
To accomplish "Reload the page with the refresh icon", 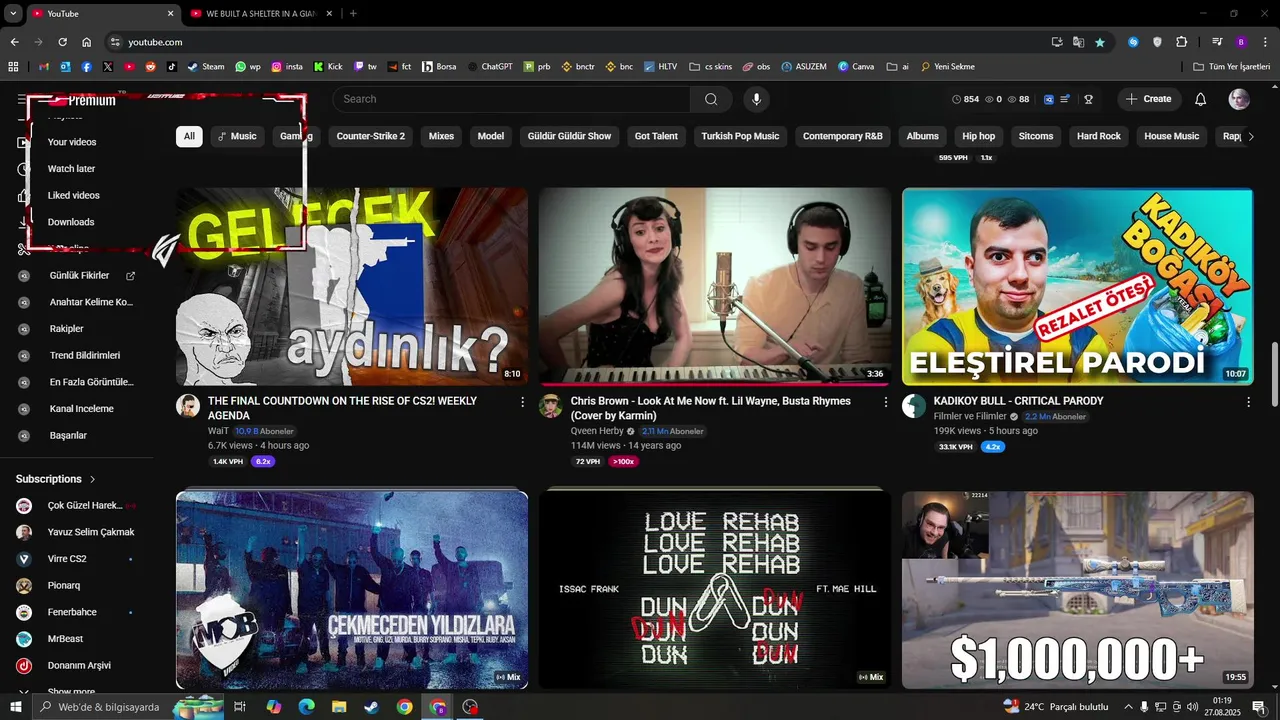I will (62, 42).
